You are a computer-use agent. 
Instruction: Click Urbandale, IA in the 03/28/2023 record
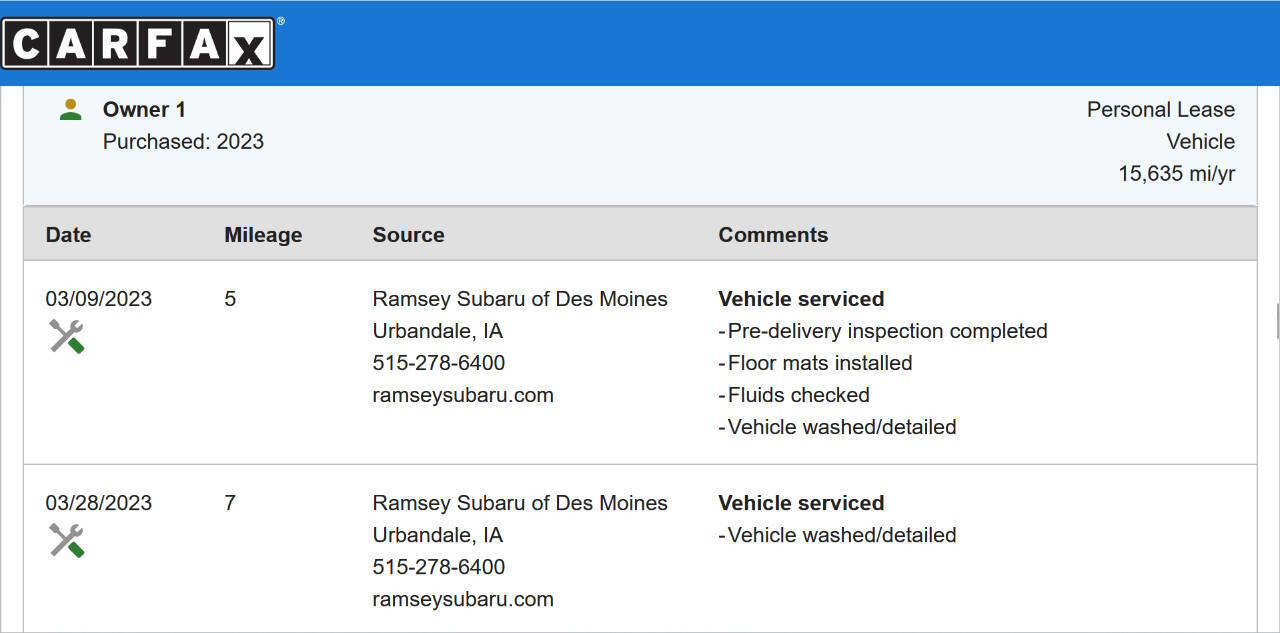[437, 535]
